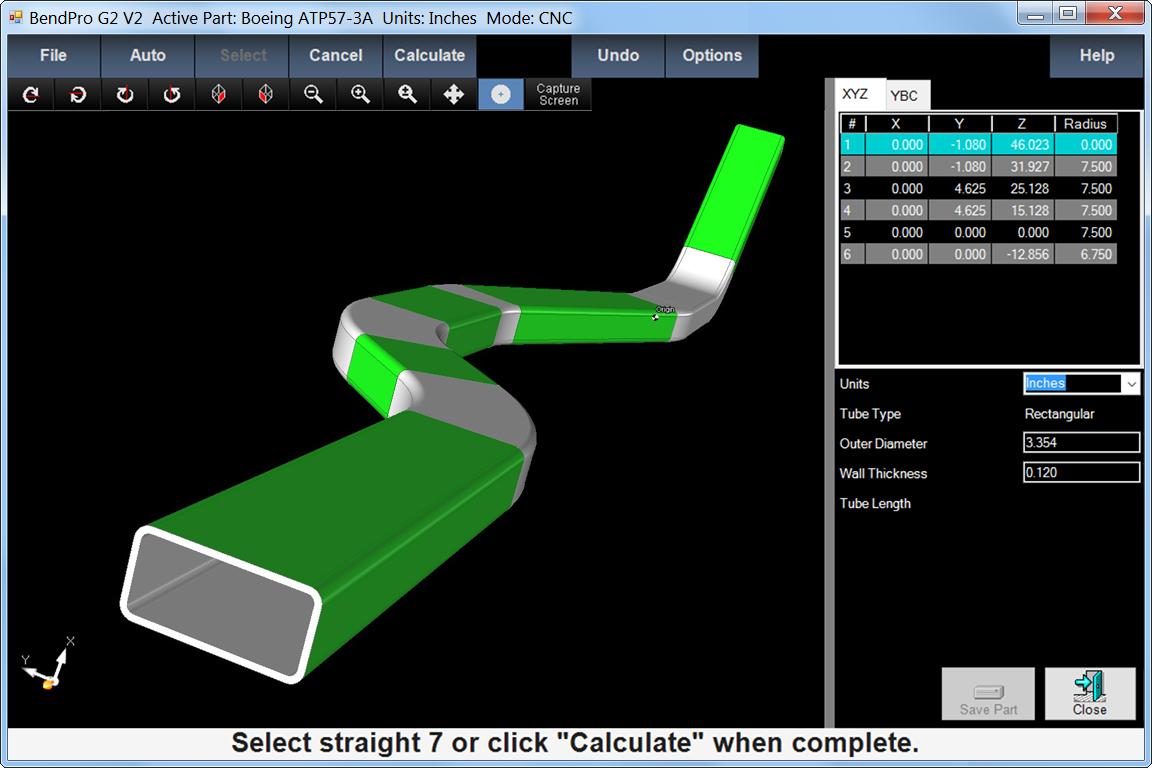Viewport: 1152px width, 768px height.
Task: Open the File menu
Action: (x=53, y=55)
